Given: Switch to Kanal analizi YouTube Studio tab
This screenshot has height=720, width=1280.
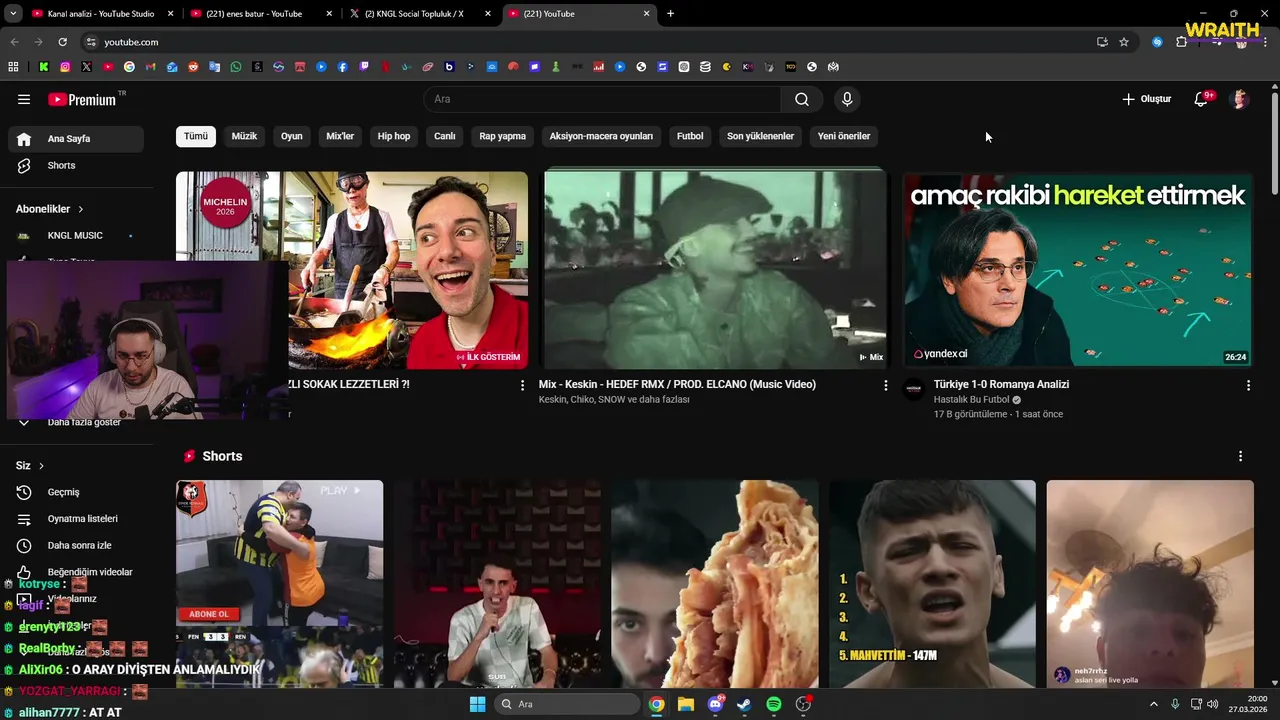Looking at the screenshot, I should [102, 14].
